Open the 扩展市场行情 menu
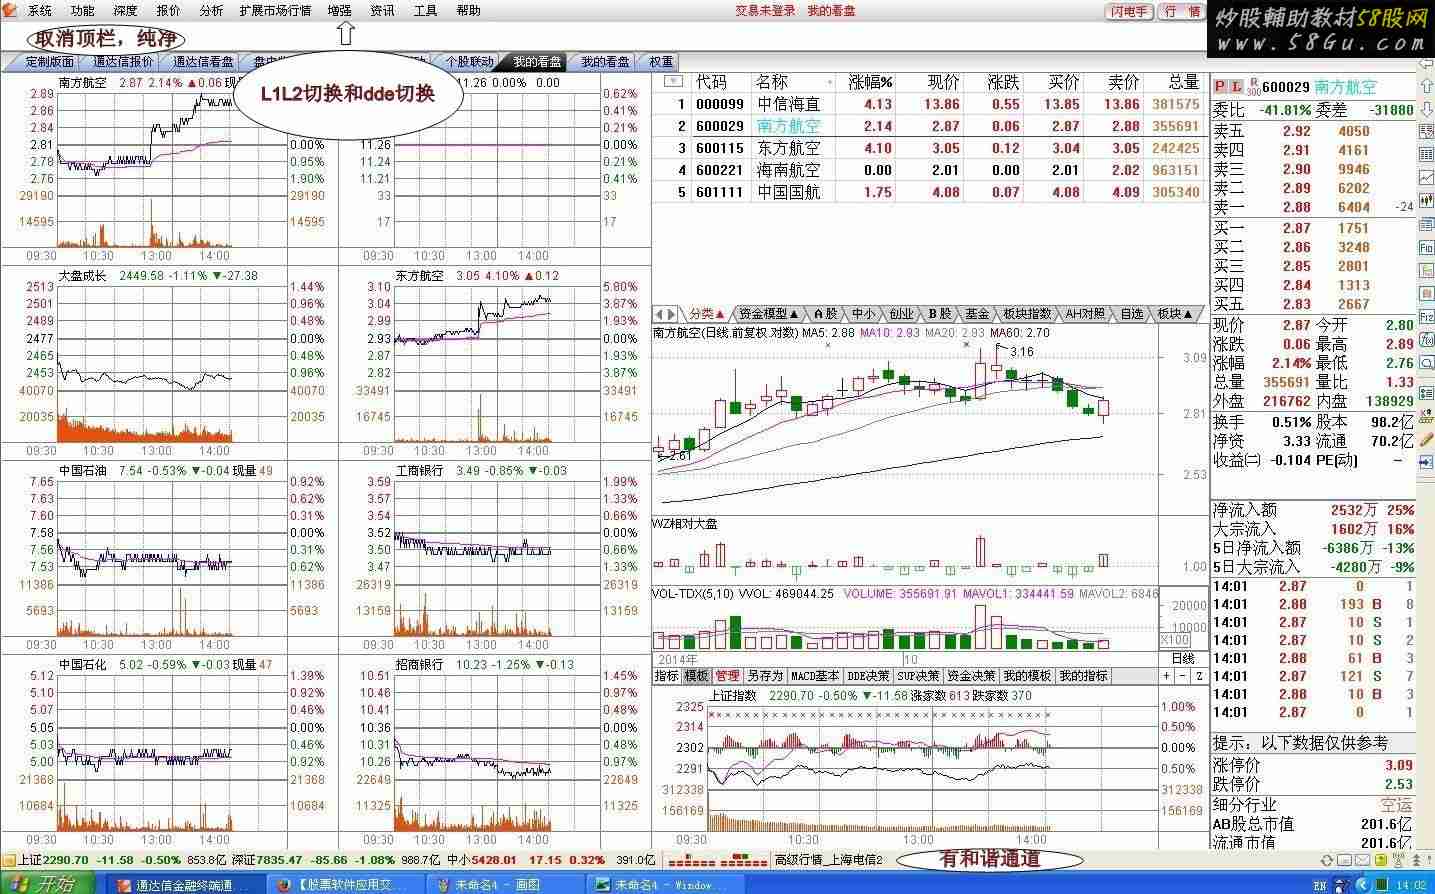The height and width of the screenshot is (894, 1435). pyautogui.click(x=275, y=11)
